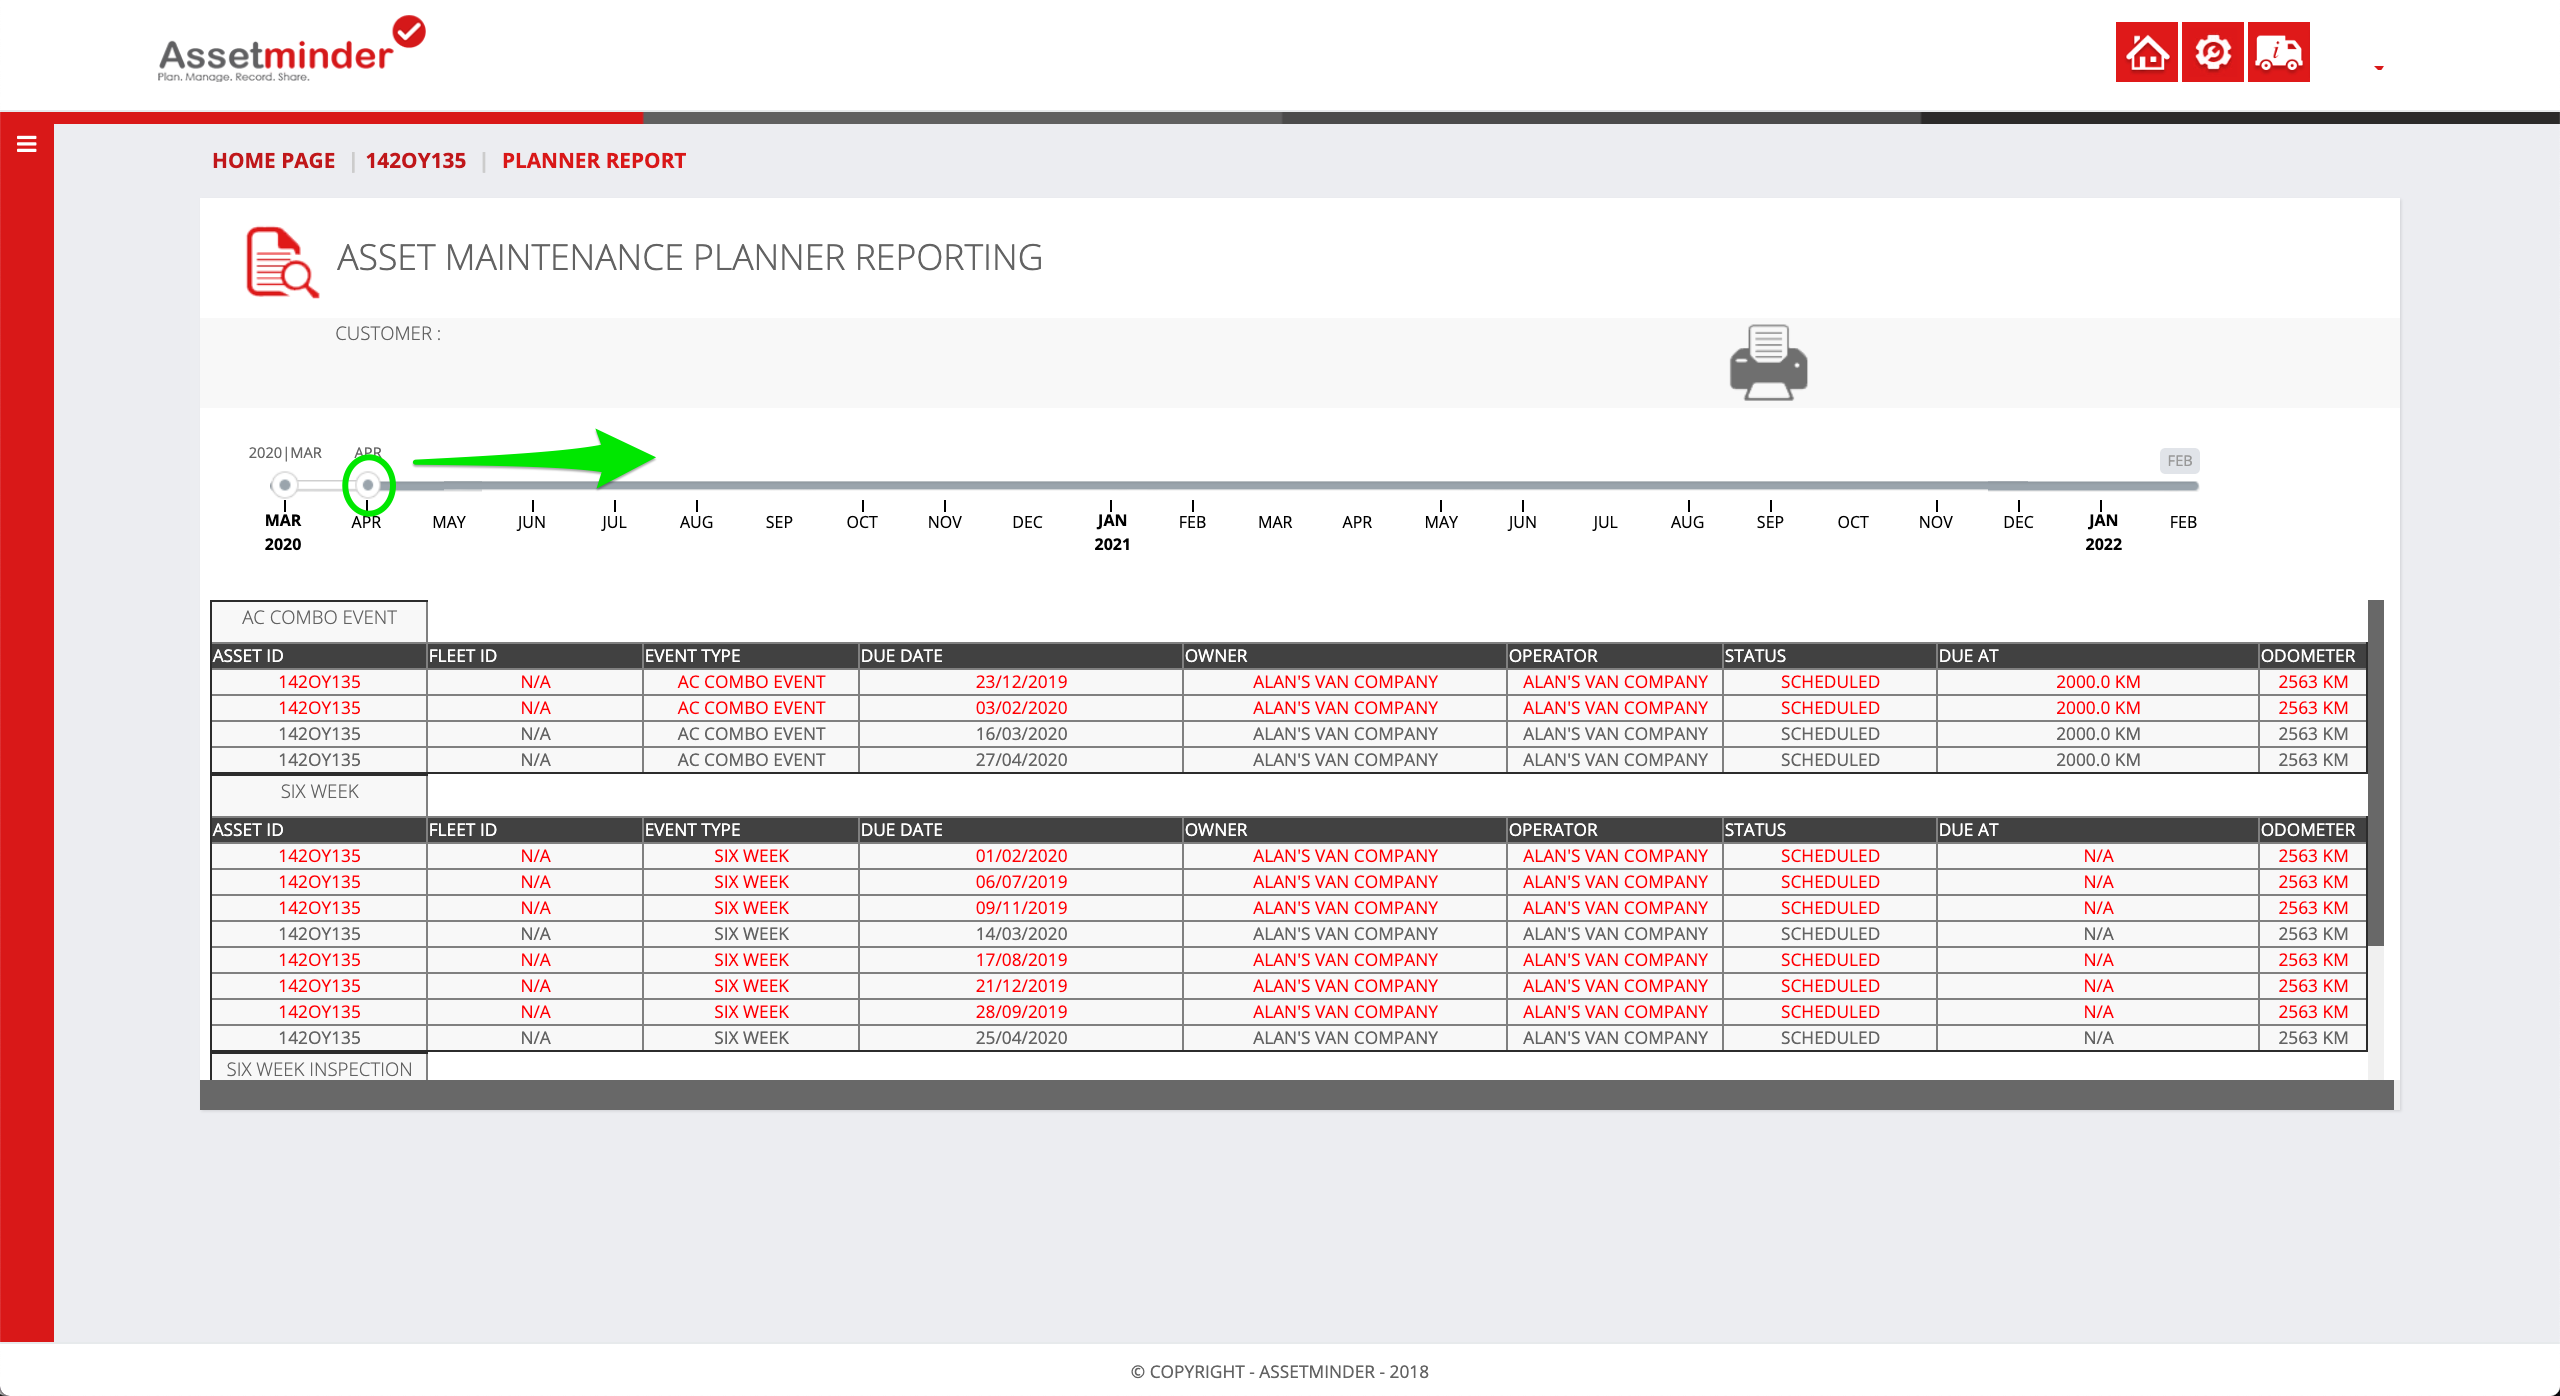Screen dimensions: 2560x1396
Task: Click SIX WEEK due date 01/02/2020
Action: pyautogui.click(x=1021, y=856)
